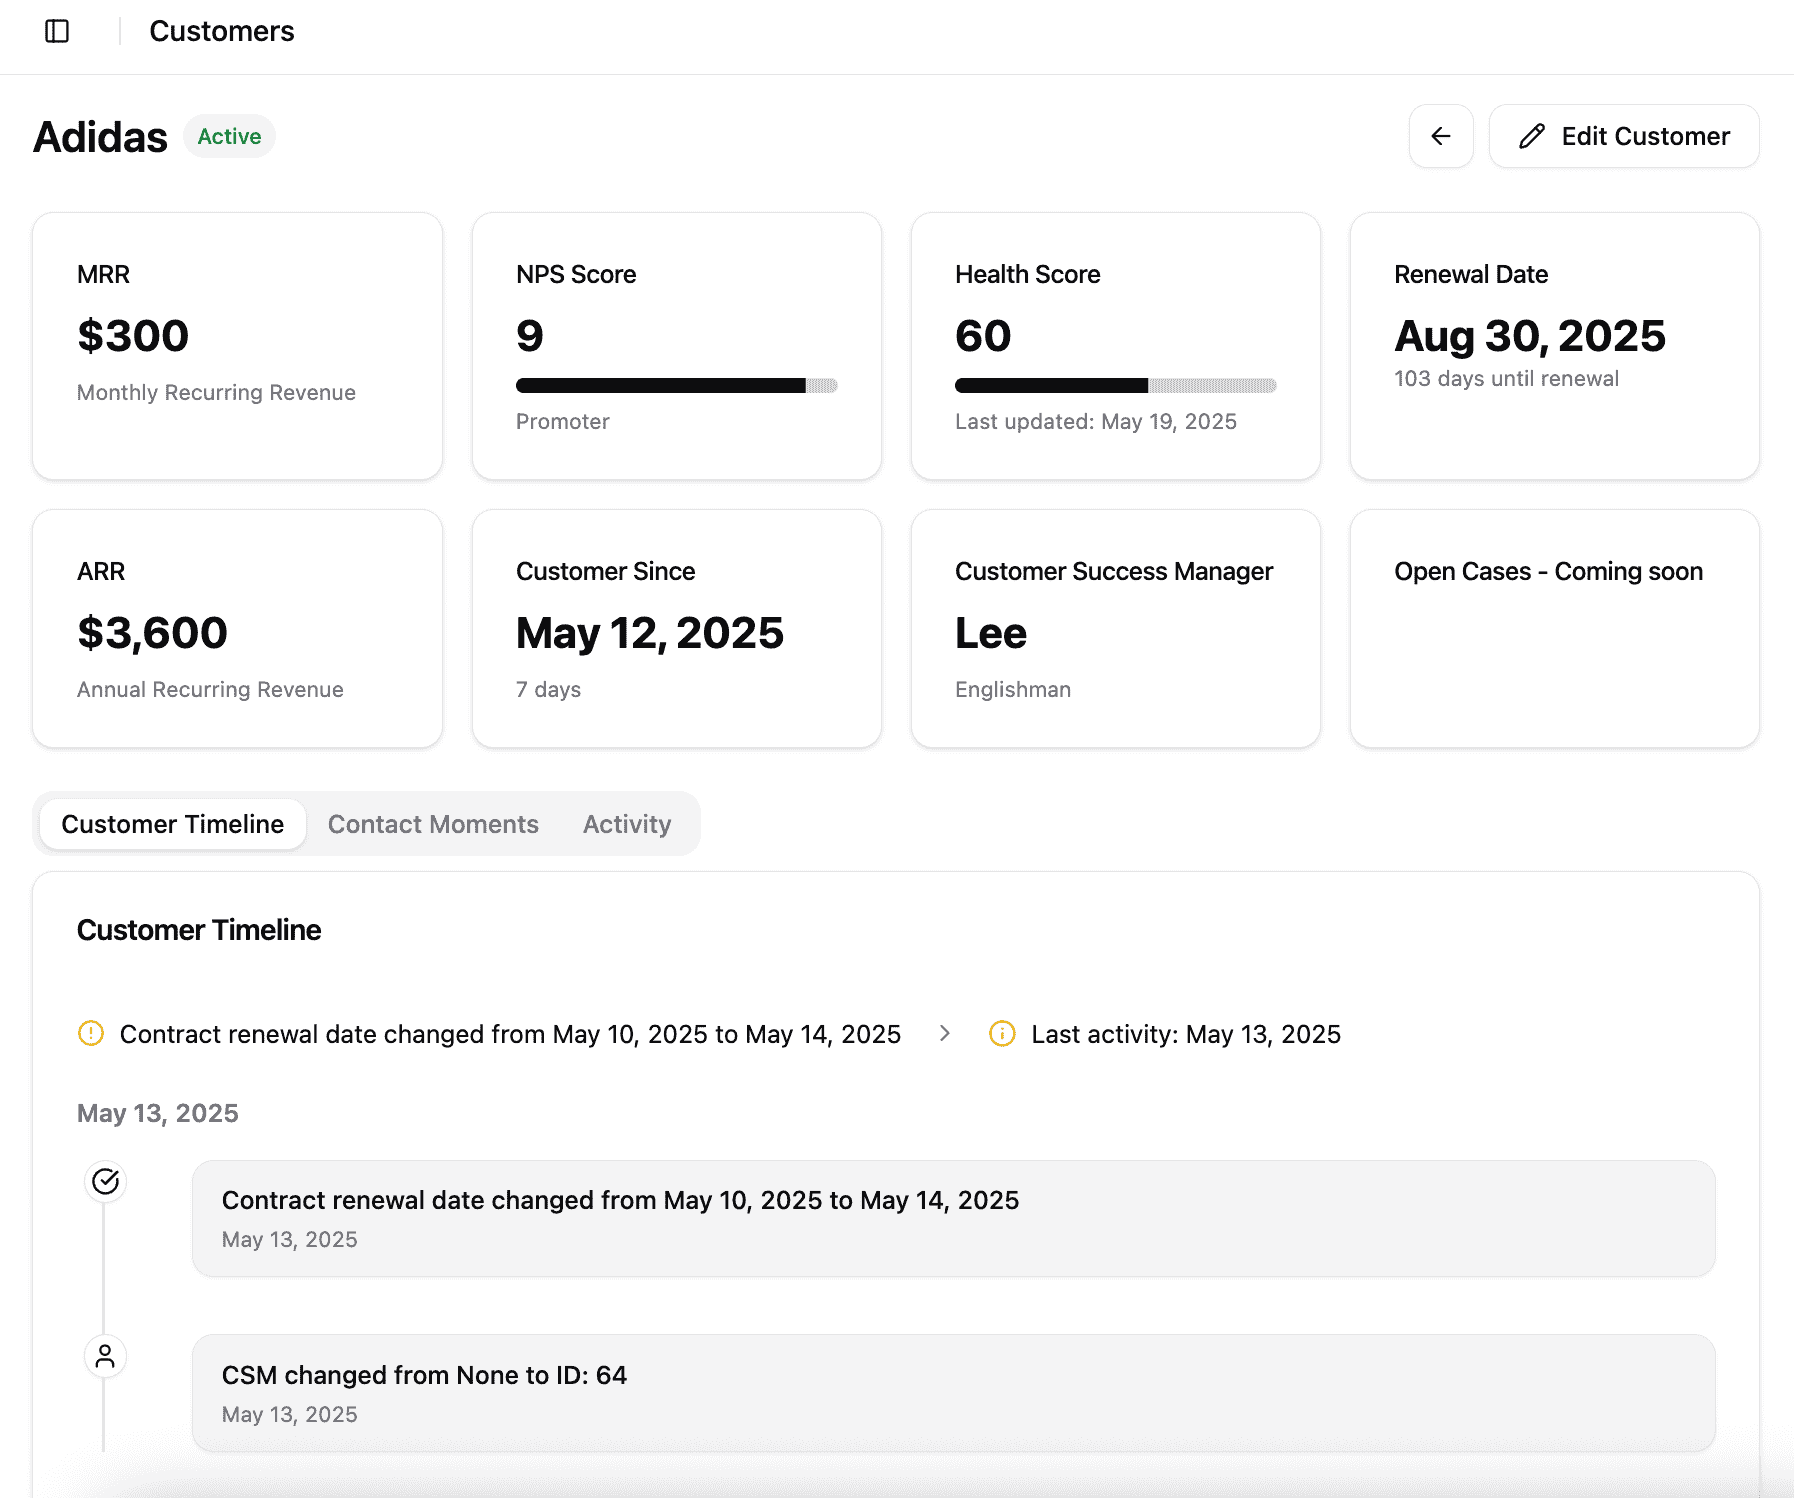Click the warning icon beside contract renewal summary
Screen dimensions: 1794x1498
pyautogui.click(x=91, y=1033)
